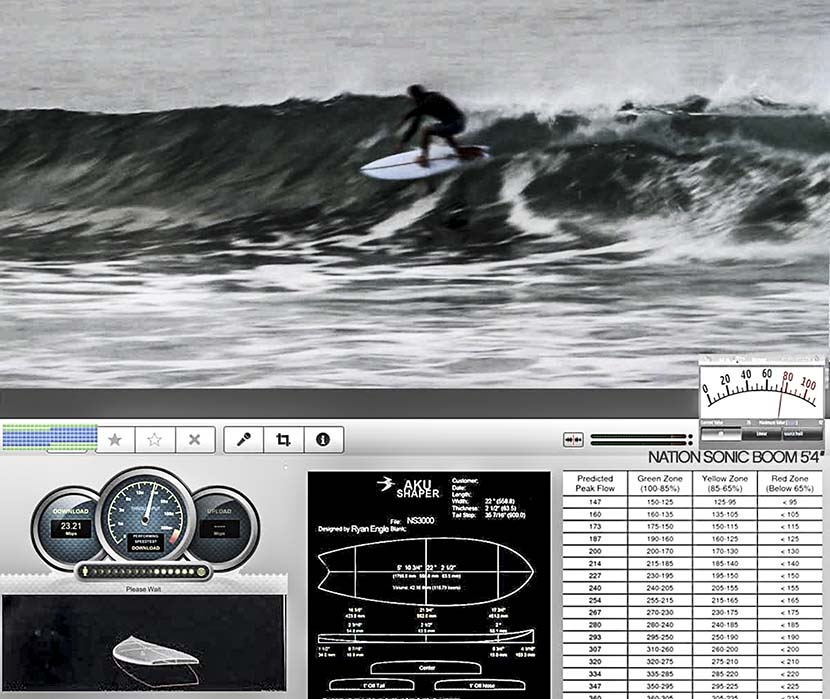Click the red zone cell < 155

click(x=790, y=588)
